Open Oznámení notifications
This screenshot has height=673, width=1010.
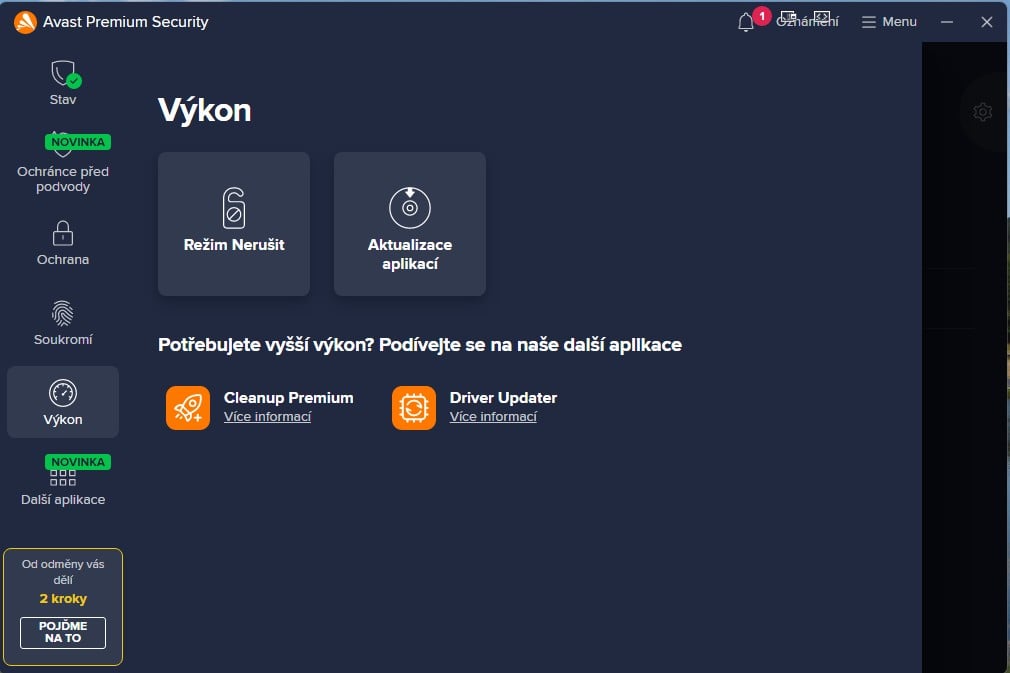point(806,21)
